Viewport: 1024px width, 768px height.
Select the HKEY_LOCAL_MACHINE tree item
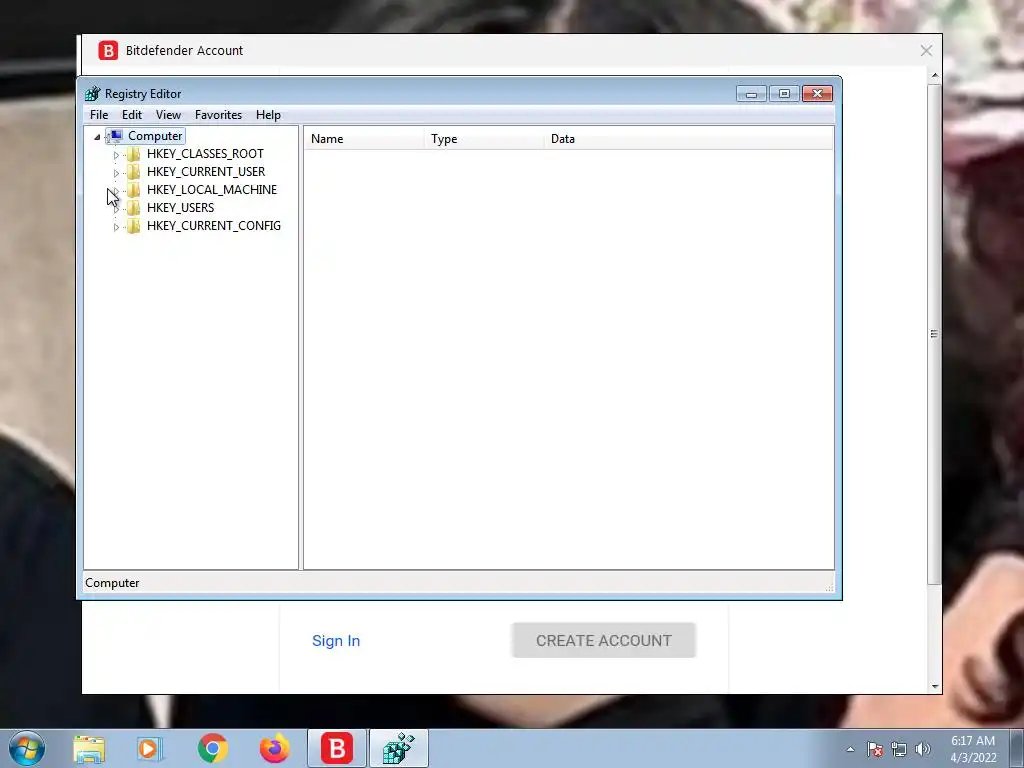point(212,190)
